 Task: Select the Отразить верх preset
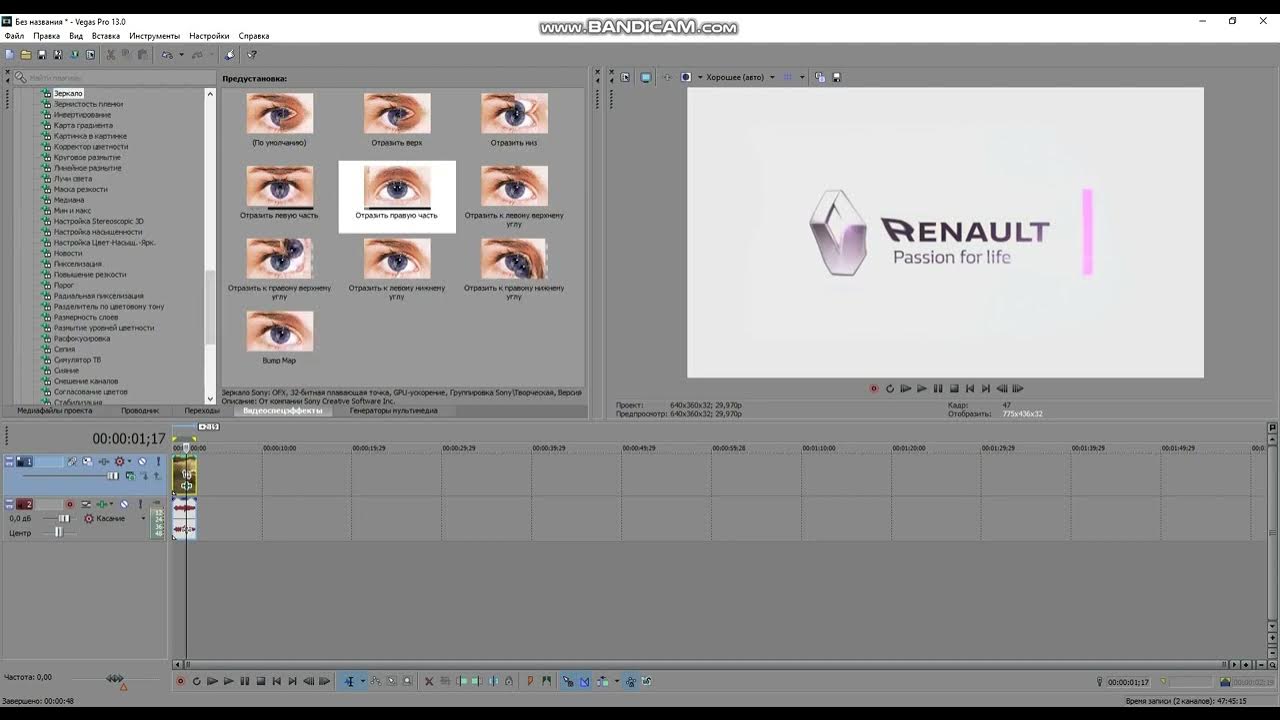(x=397, y=120)
